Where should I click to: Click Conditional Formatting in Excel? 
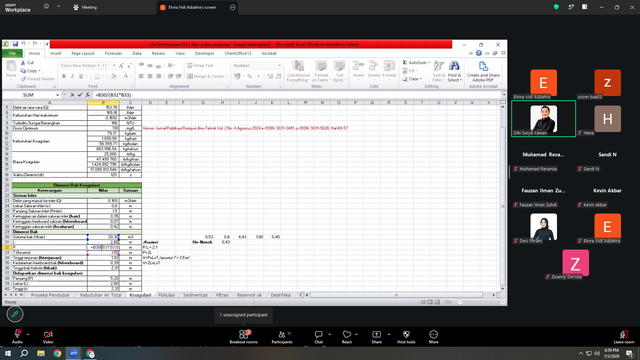click(298, 71)
